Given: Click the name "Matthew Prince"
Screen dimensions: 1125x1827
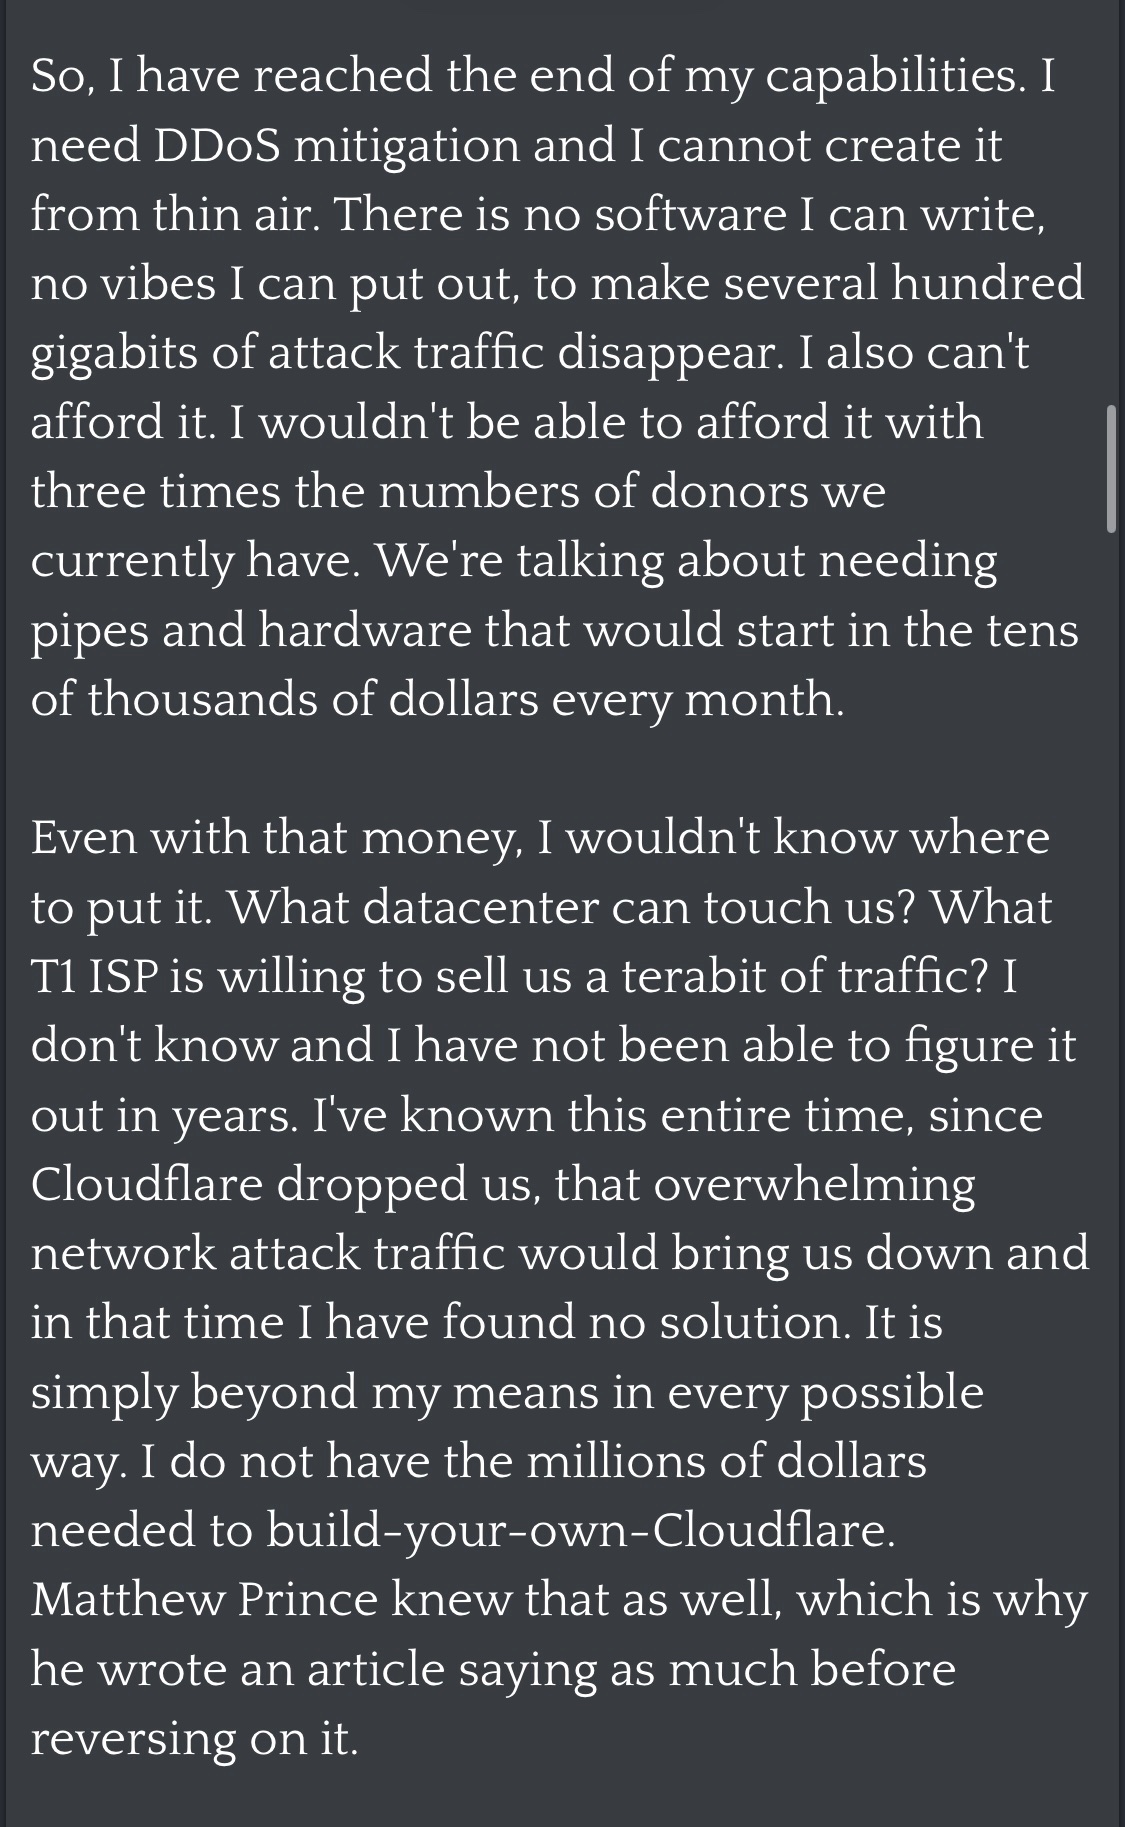Looking at the screenshot, I should [204, 1600].
